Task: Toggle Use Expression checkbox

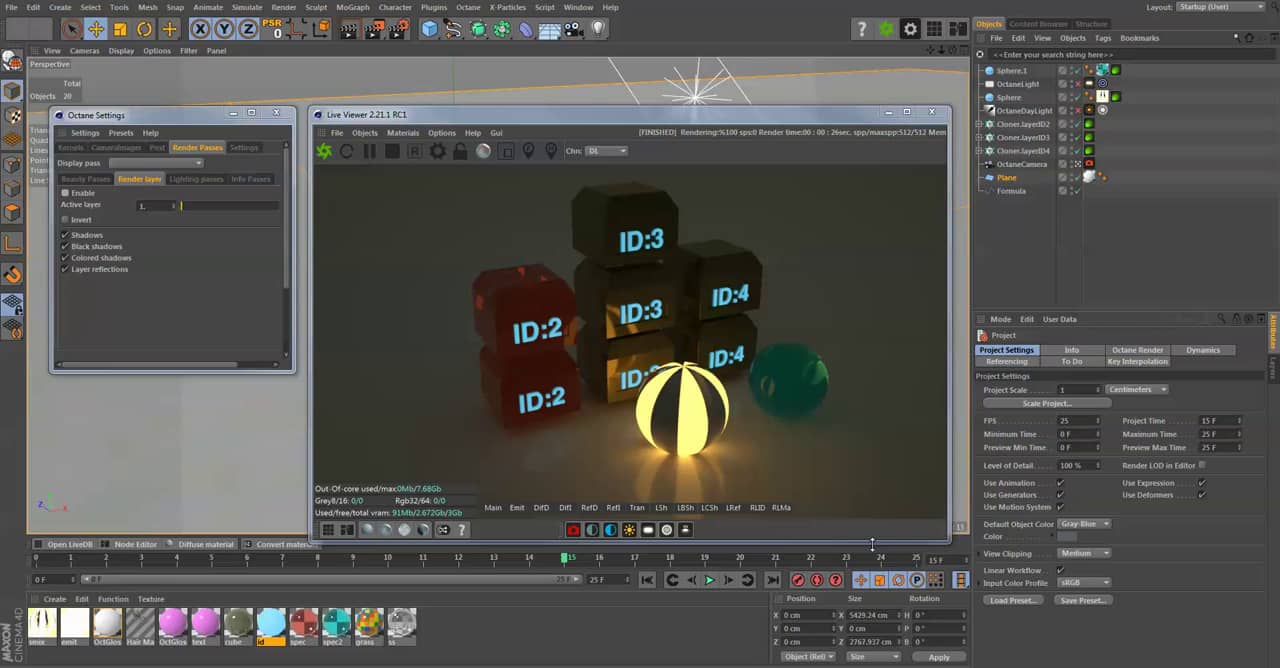Action: [x=1202, y=483]
